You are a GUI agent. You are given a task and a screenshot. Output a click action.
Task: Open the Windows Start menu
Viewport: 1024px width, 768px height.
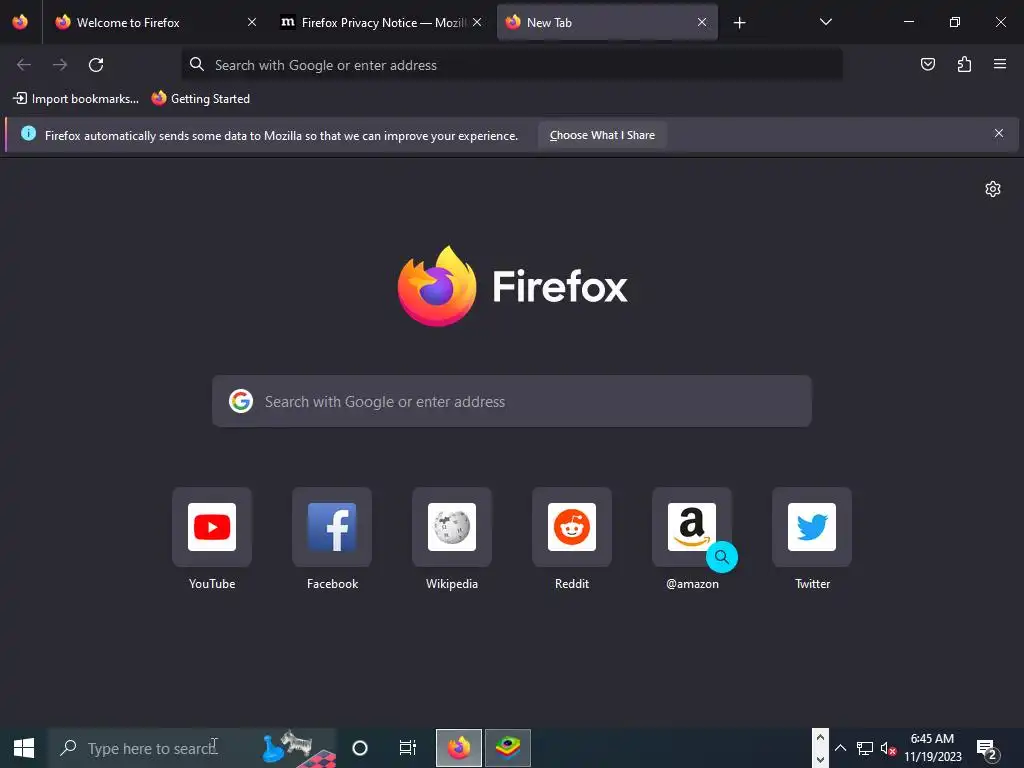(x=24, y=748)
